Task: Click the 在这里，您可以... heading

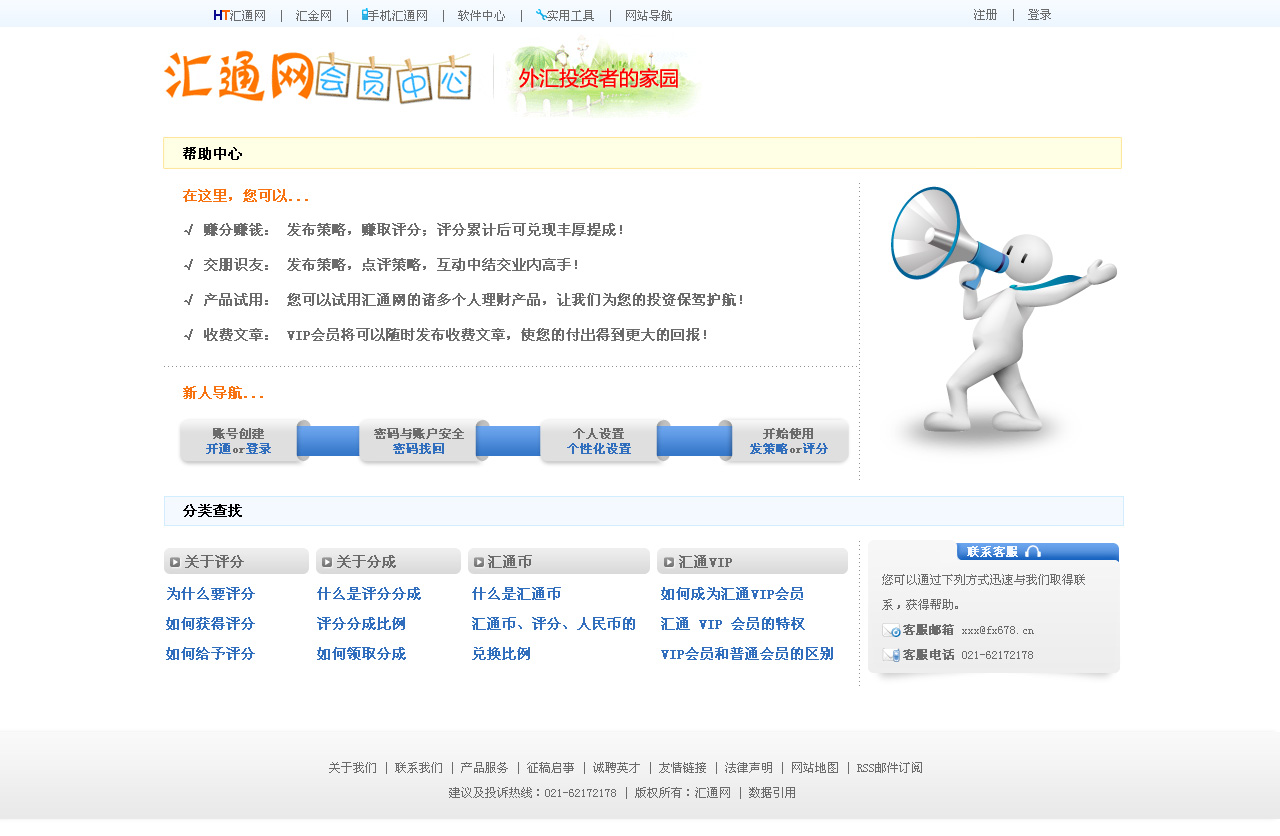Action: tap(246, 196)
